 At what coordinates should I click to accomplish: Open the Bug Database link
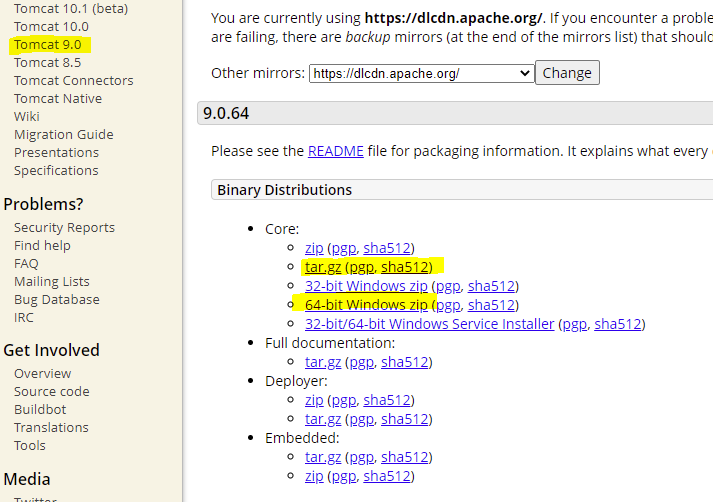57,299
